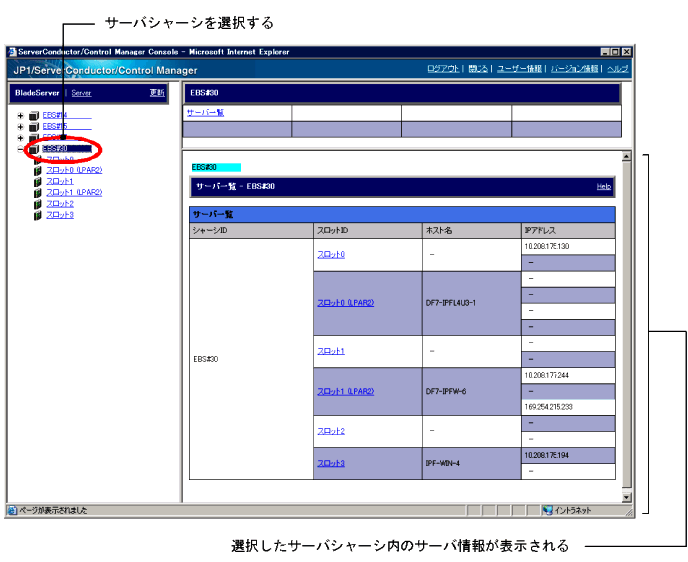688x562 pixels.
Task: Collapse the EBS#30 chassis node
Action: pyautogui.click(x=20, y=149)
